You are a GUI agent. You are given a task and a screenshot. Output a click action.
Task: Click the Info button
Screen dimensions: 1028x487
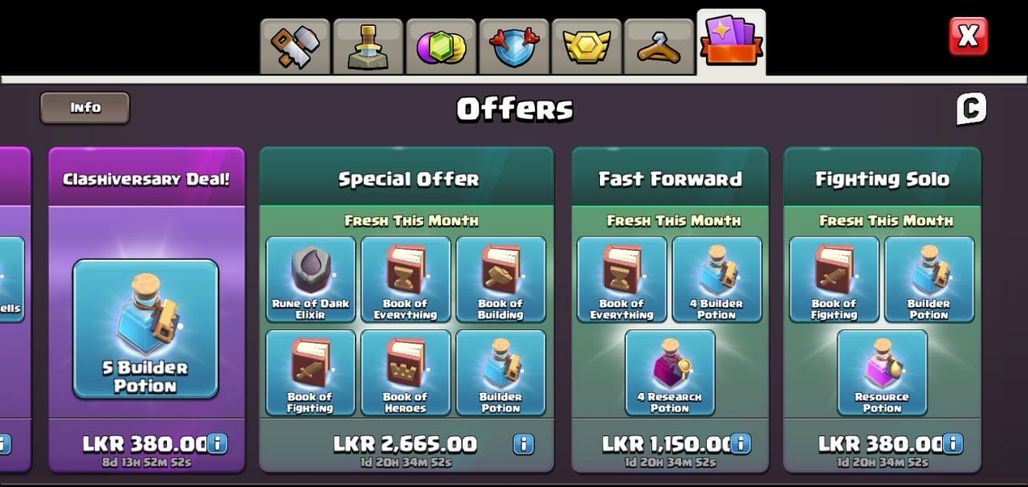pyautogui.click(x=85, y=107)
